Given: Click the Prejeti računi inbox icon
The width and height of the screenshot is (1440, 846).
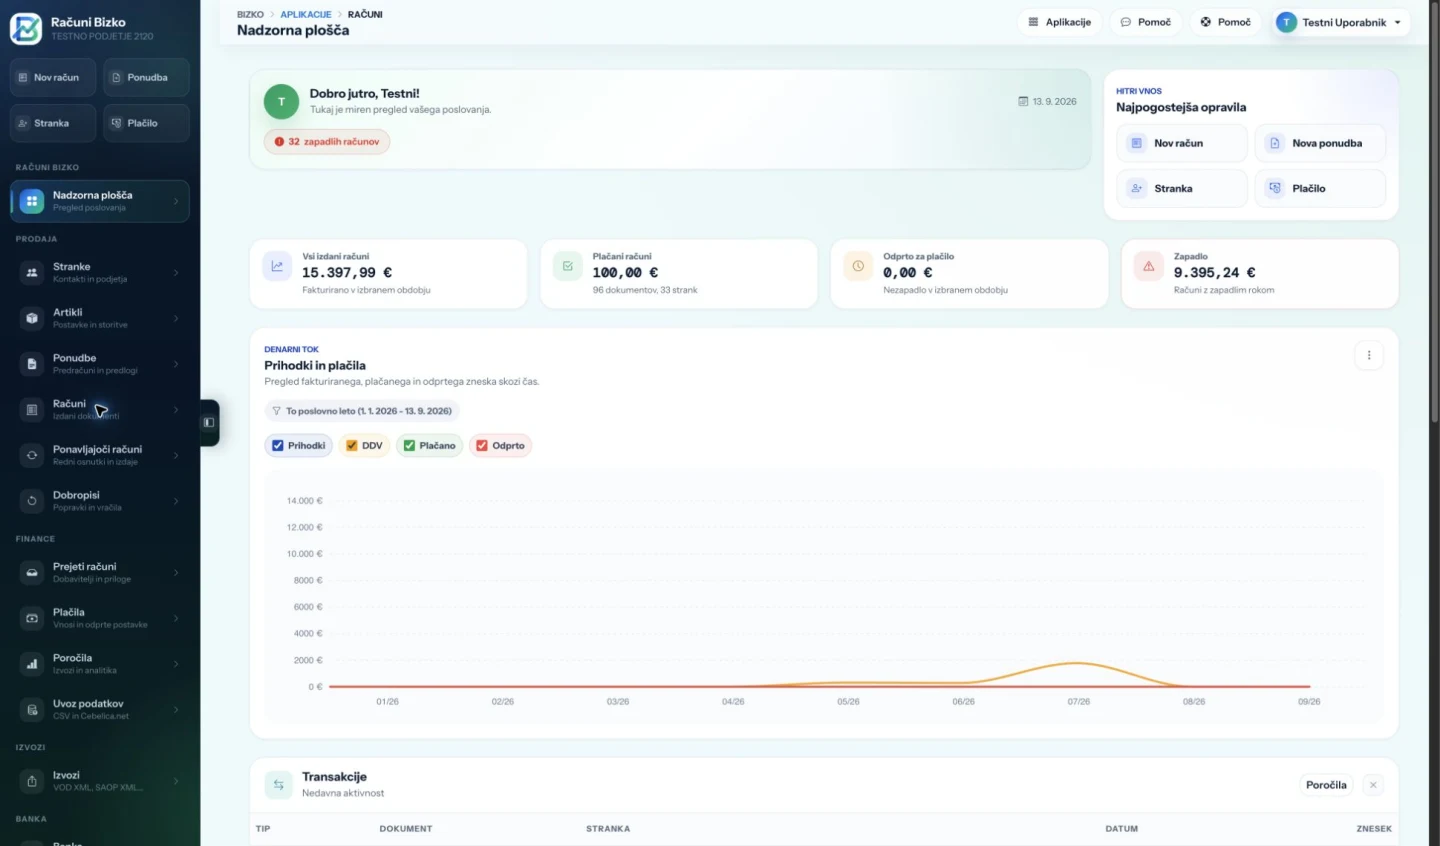Looking at the screenshot, I should click(x=32, y=572).
